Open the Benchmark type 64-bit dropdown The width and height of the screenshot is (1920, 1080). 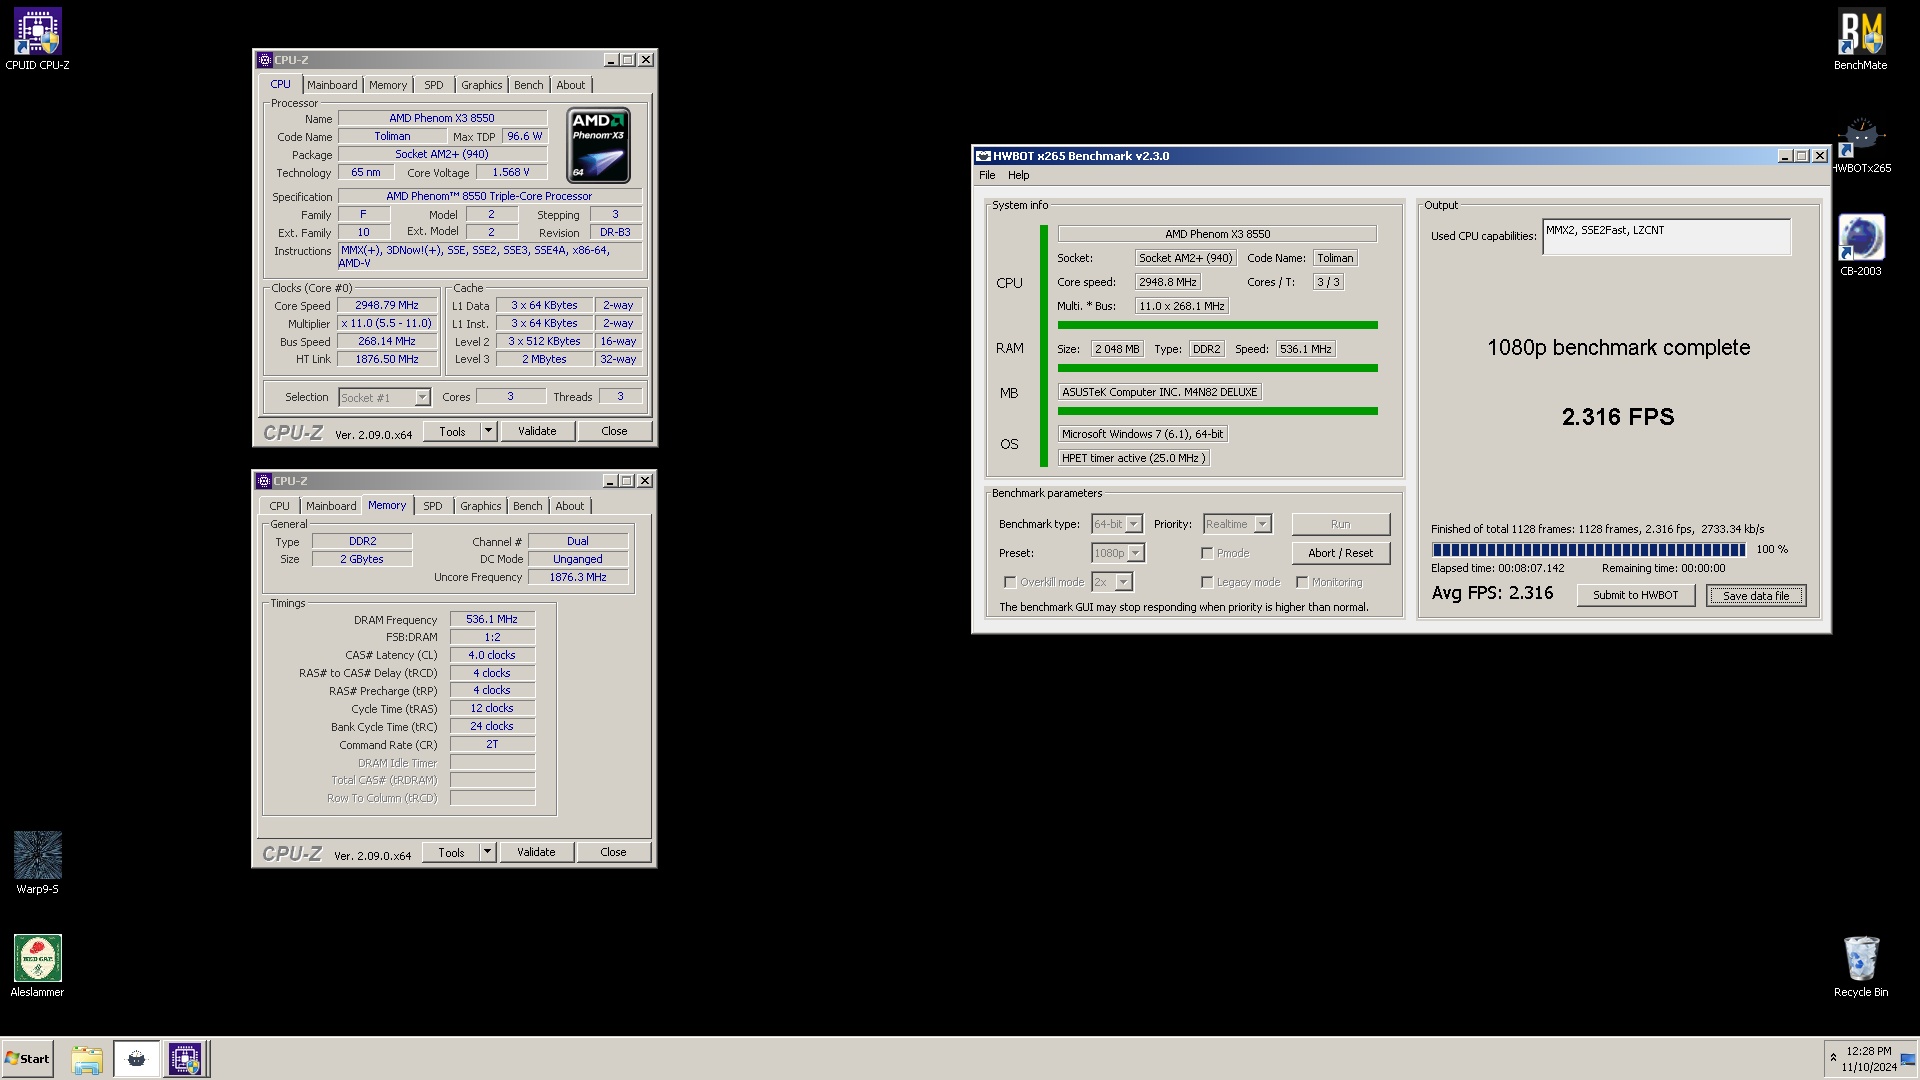pos(1117,524)
